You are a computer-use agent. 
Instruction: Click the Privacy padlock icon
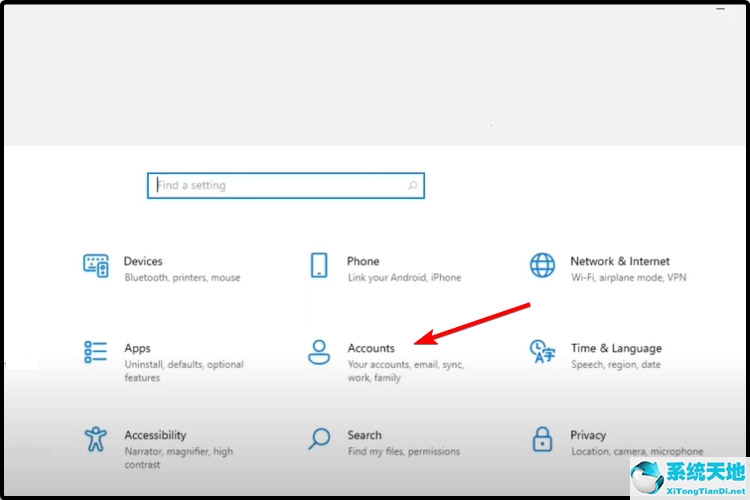[x=542, y=439]
